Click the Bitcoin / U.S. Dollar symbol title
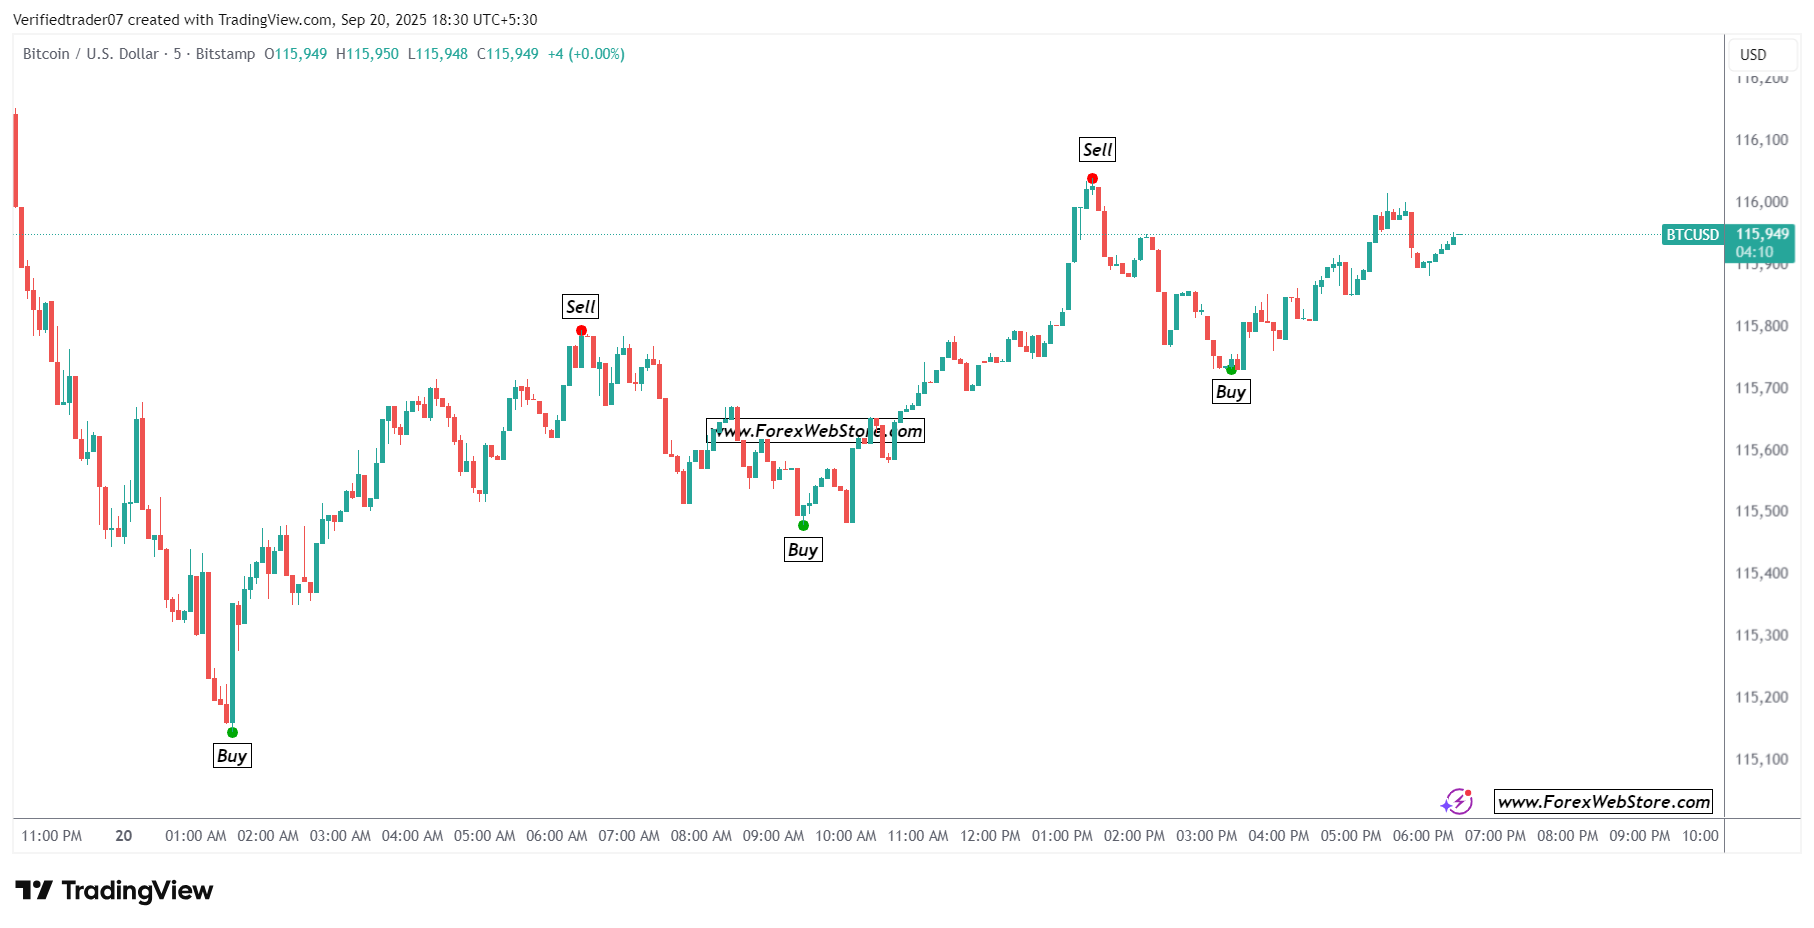Screen dimensions: 1814x928 90,54
